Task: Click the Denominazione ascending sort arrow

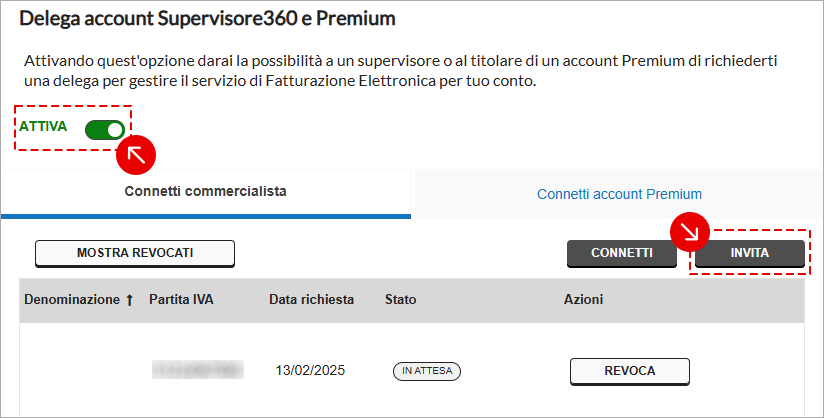Action: click(130, 300)
